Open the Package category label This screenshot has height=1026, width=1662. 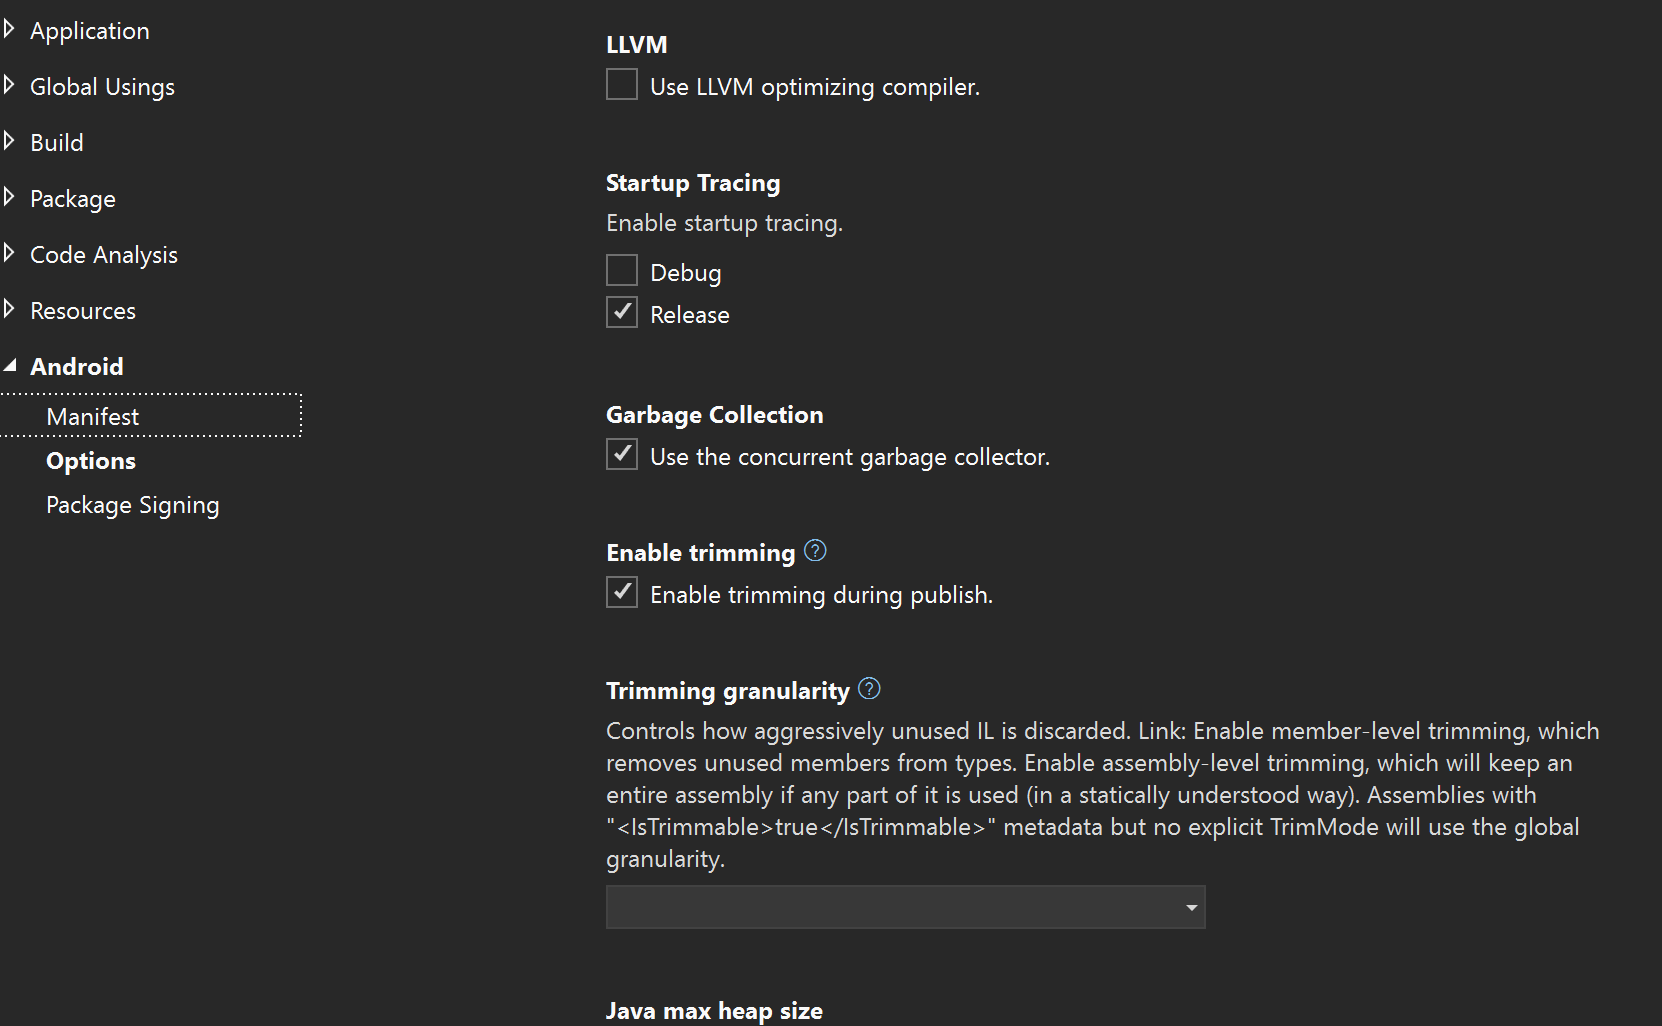(73, 199)
